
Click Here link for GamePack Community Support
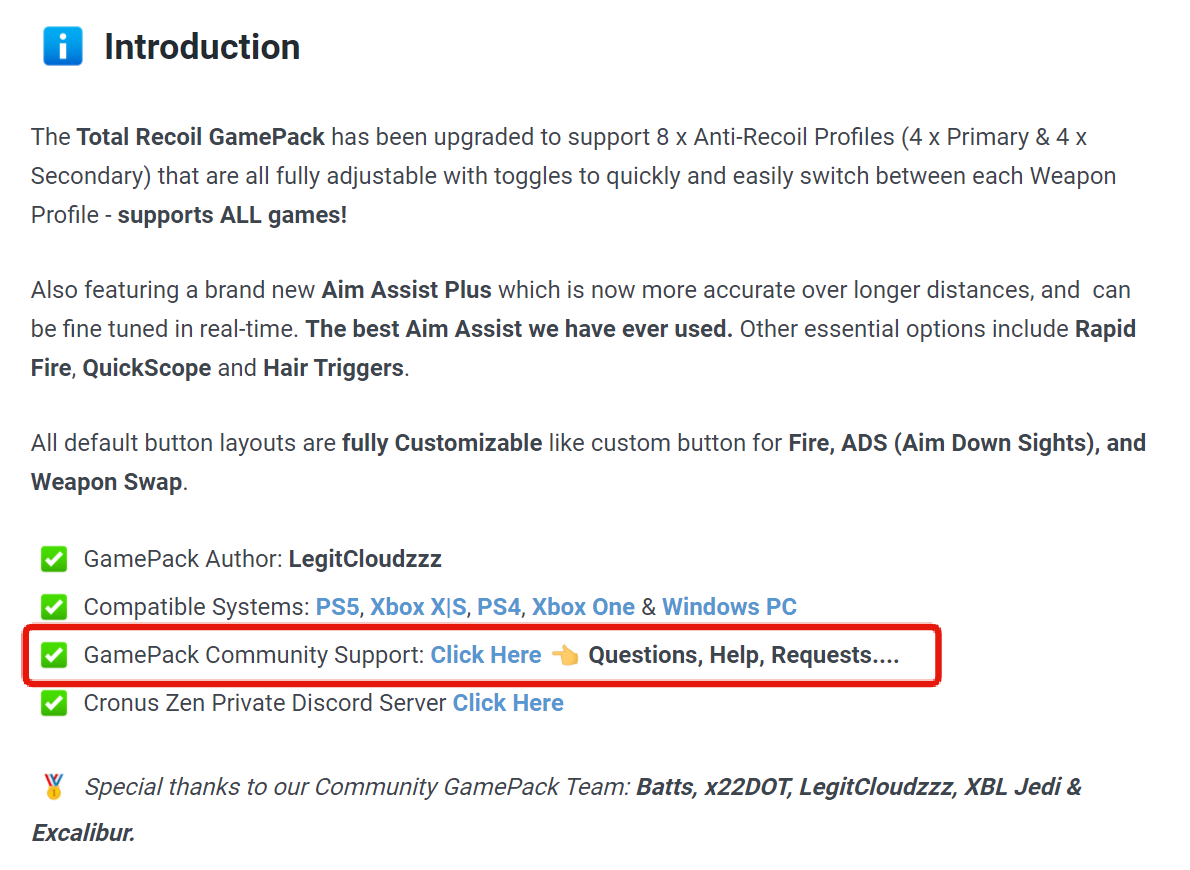(x=486, y=655)
